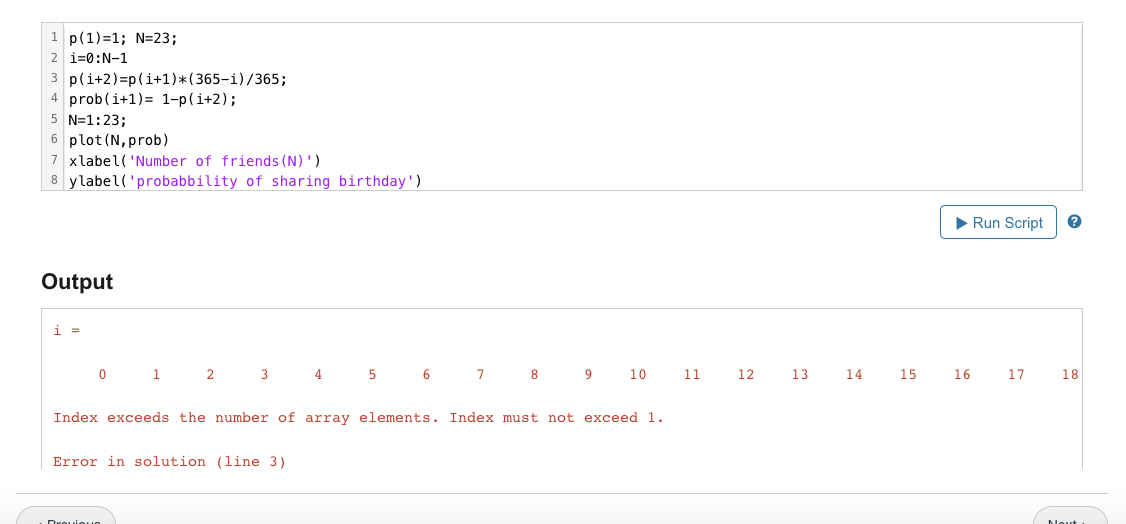Viewport: 1126px width, 524px height.
Task: Open the help question mark icon
Action: [x=1074, y=222]
